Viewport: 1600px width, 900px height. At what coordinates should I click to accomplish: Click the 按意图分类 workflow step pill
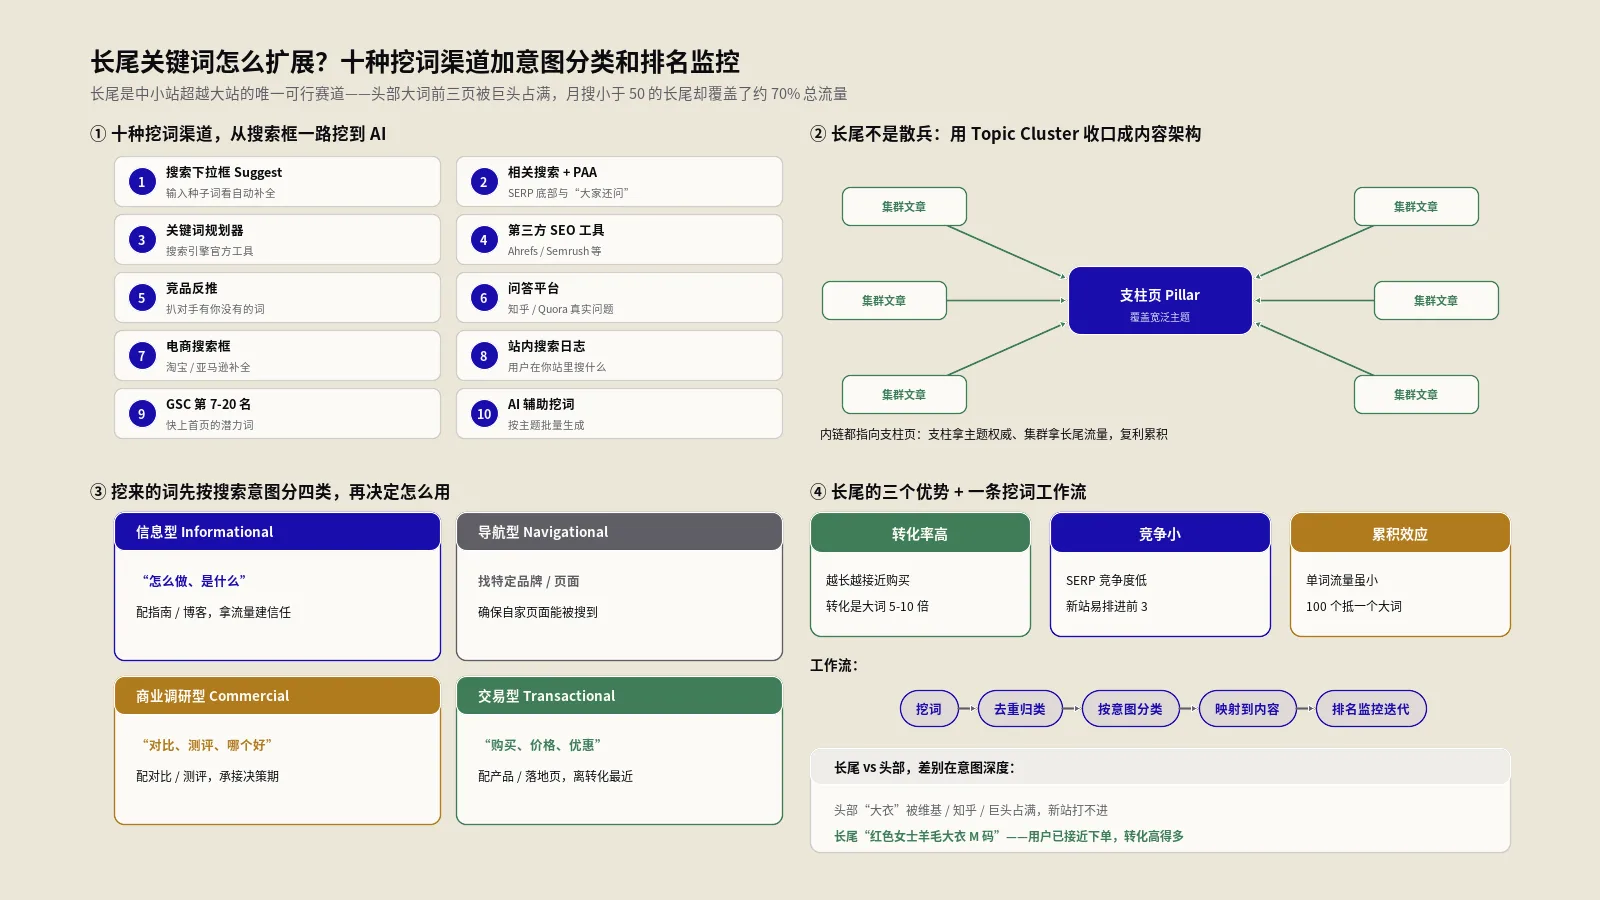1130,709
